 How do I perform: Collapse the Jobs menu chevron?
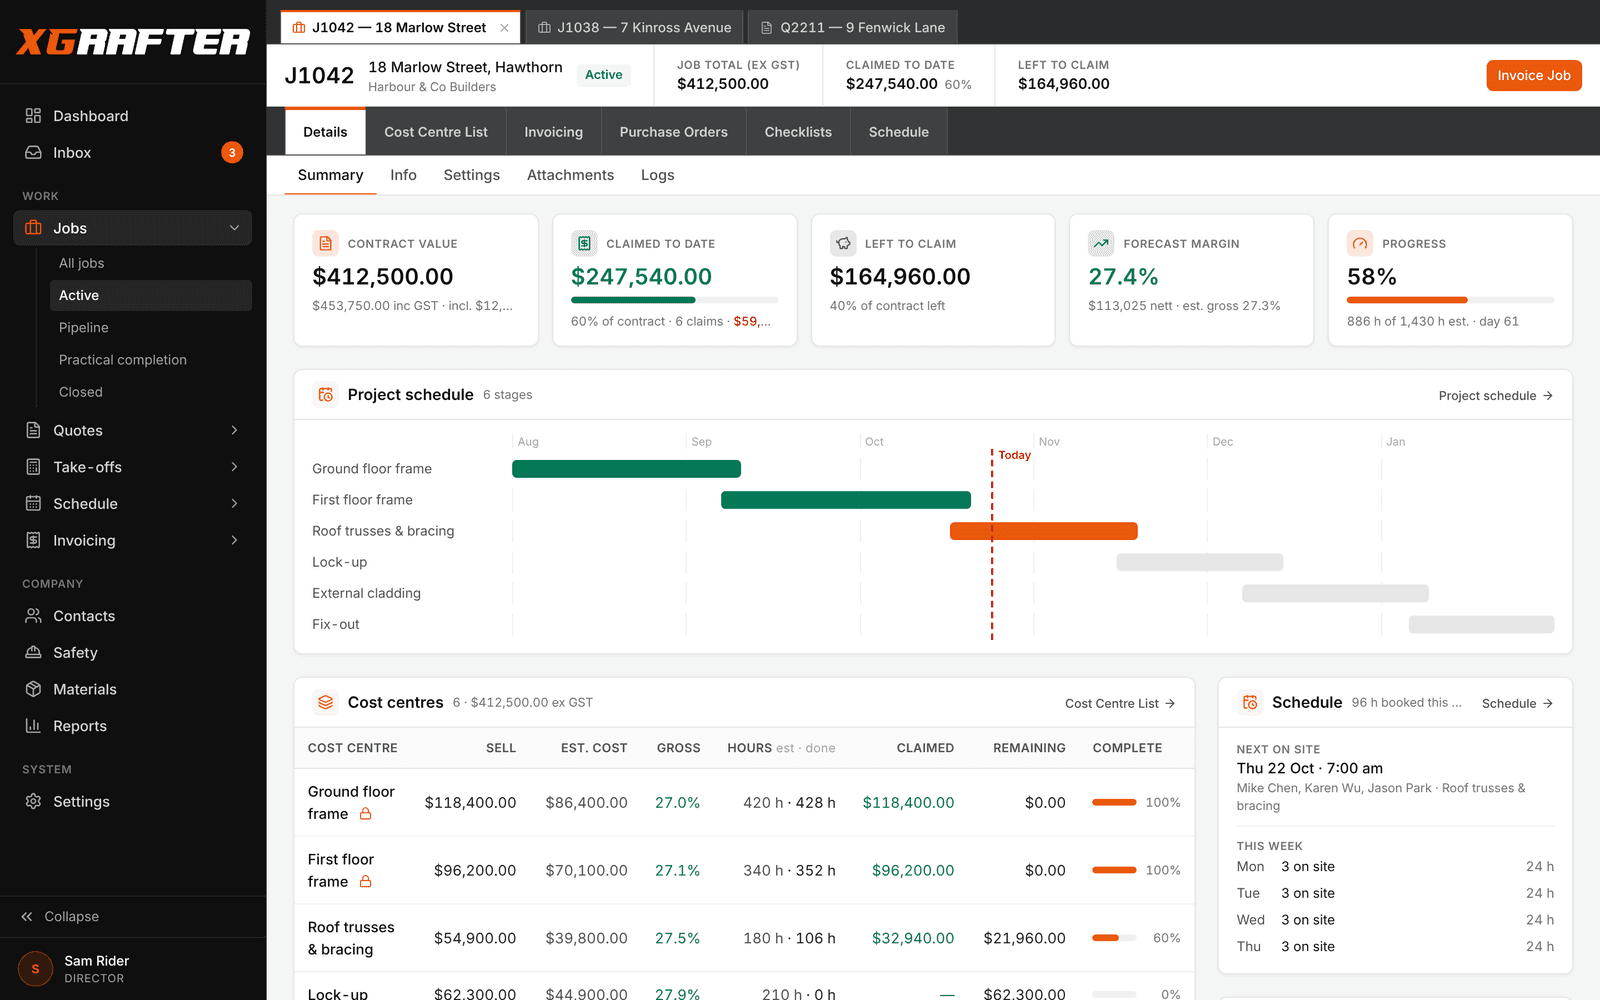pyautogui.click(x=234, y=228)
